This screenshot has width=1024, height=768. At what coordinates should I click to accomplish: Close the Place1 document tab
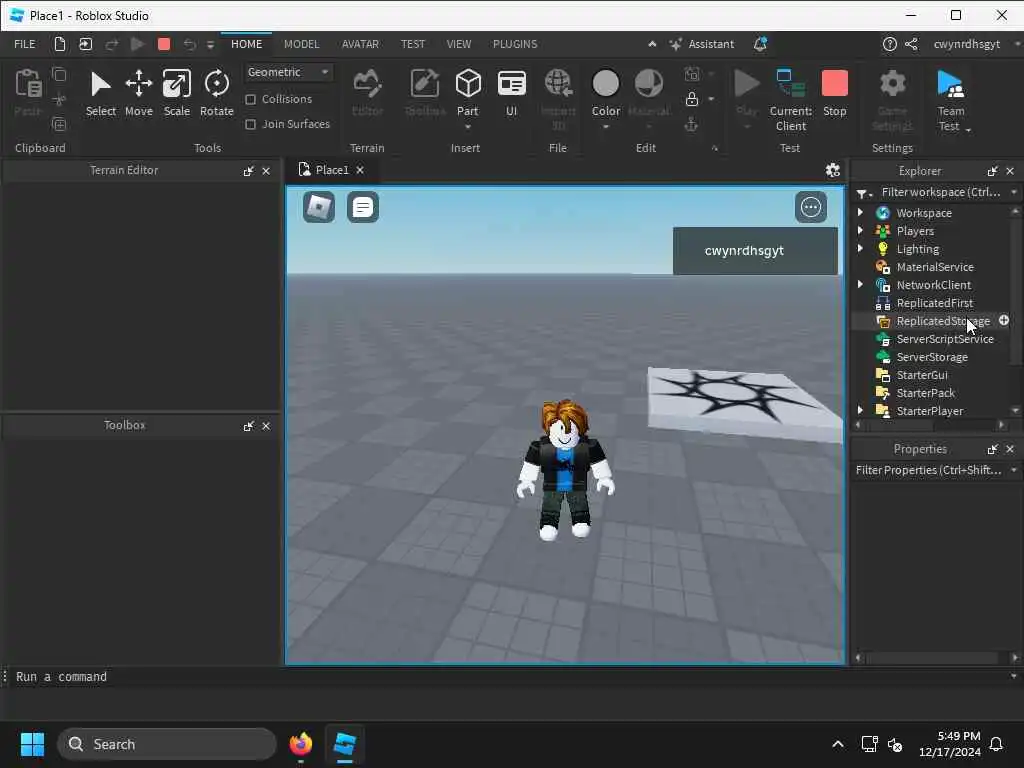tap(360, 170)
